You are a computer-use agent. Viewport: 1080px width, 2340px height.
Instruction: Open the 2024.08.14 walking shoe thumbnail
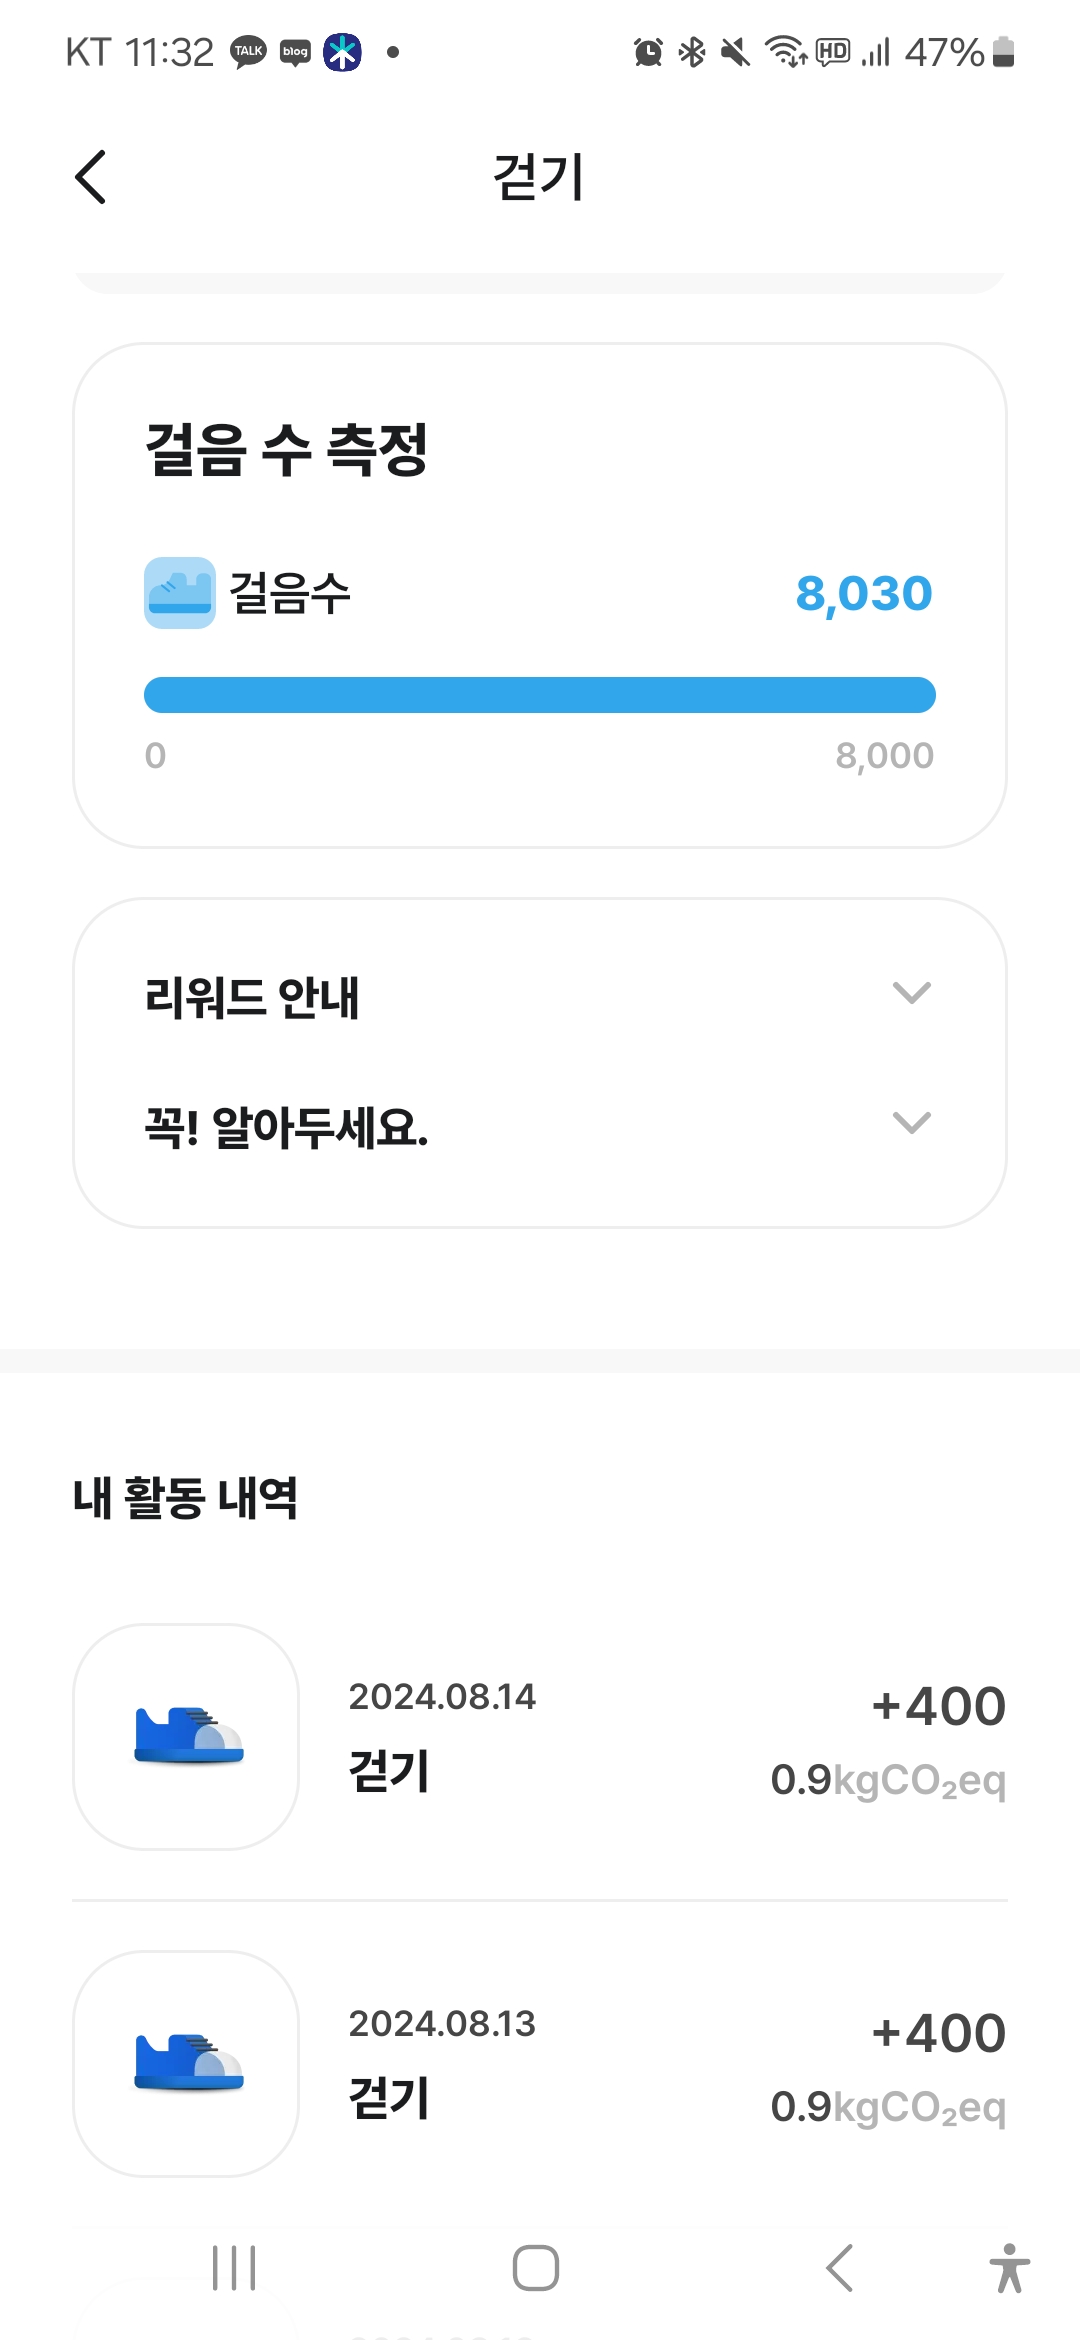point(187,1737)
